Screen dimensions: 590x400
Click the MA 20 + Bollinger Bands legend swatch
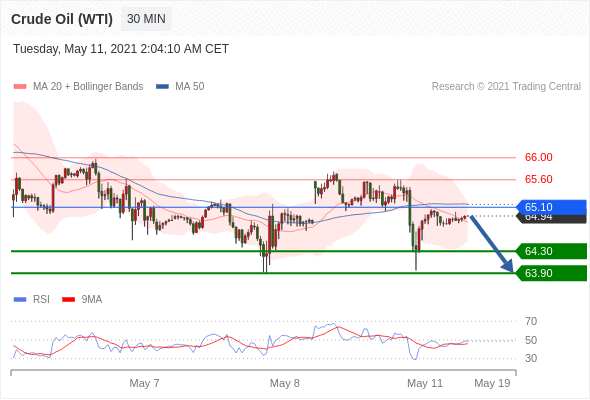coord(20,87)
